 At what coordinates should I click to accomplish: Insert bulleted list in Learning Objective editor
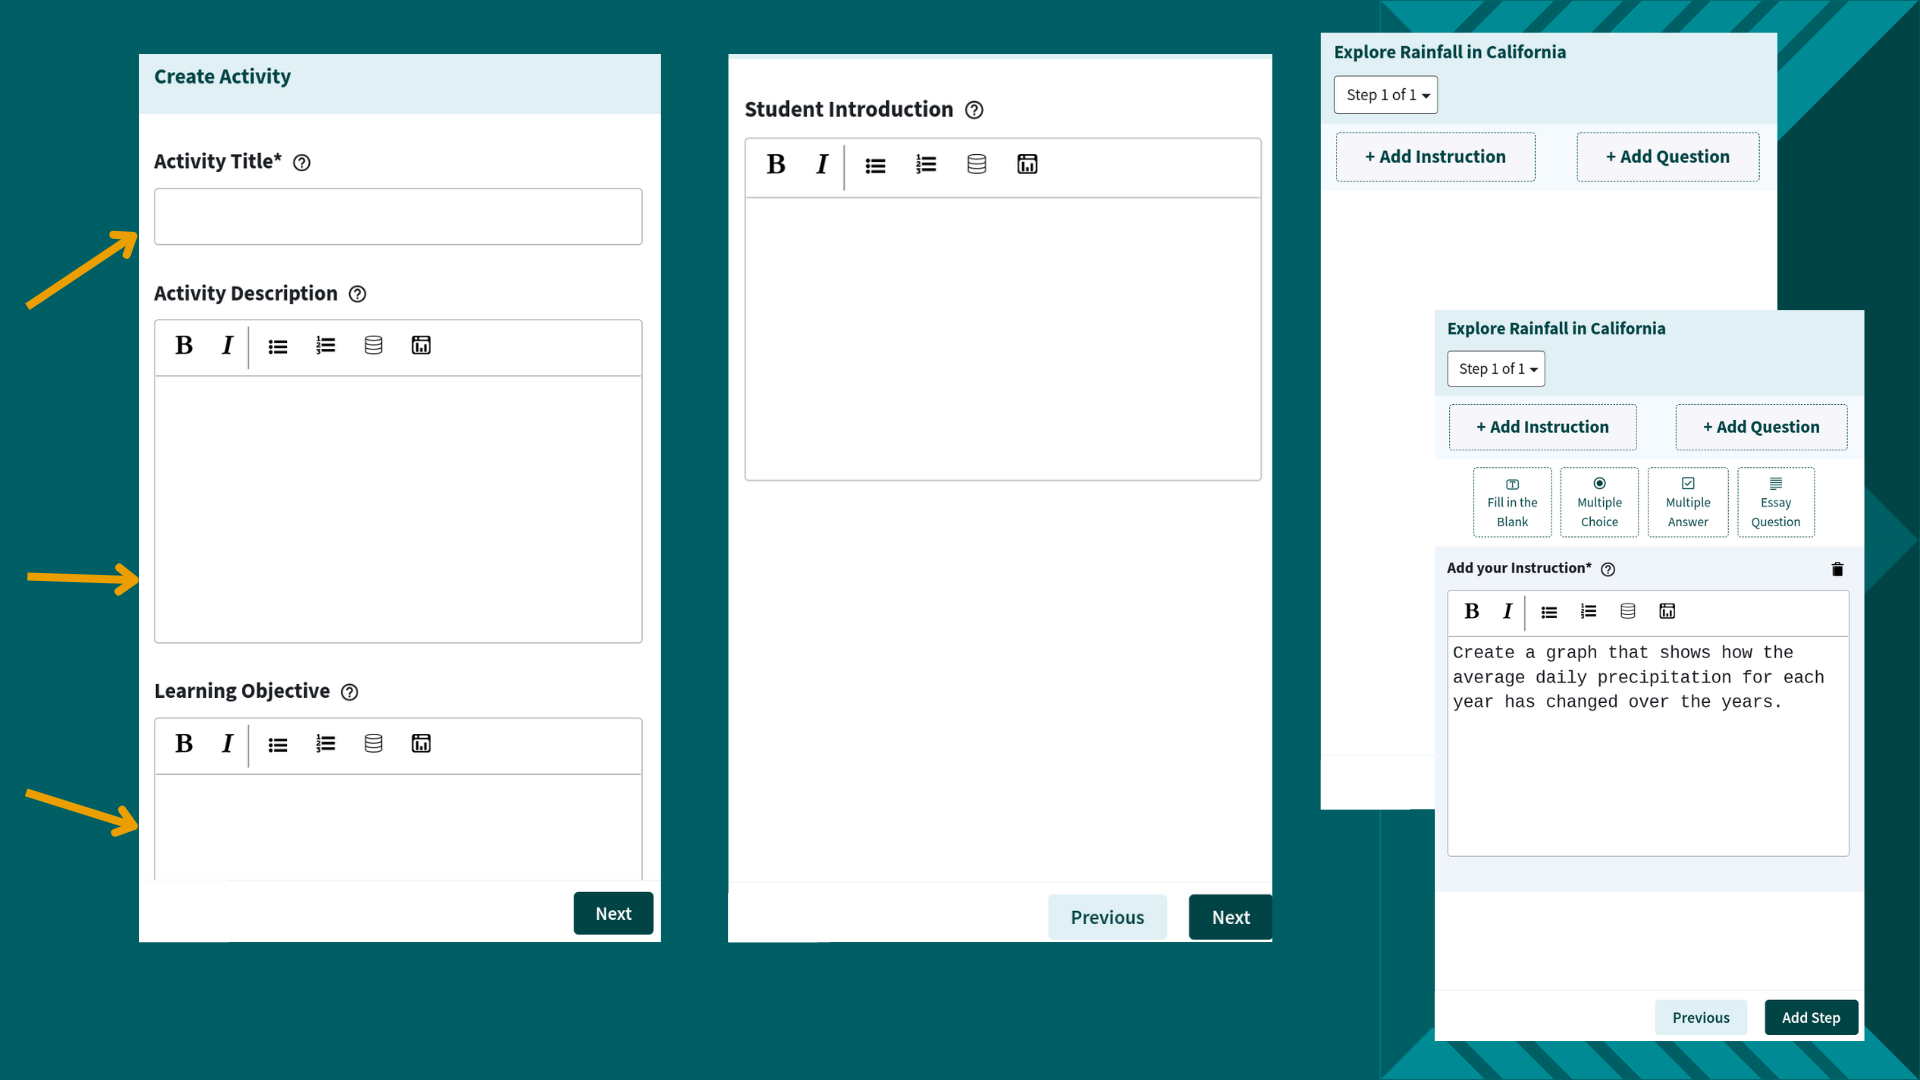click(278, 745)
